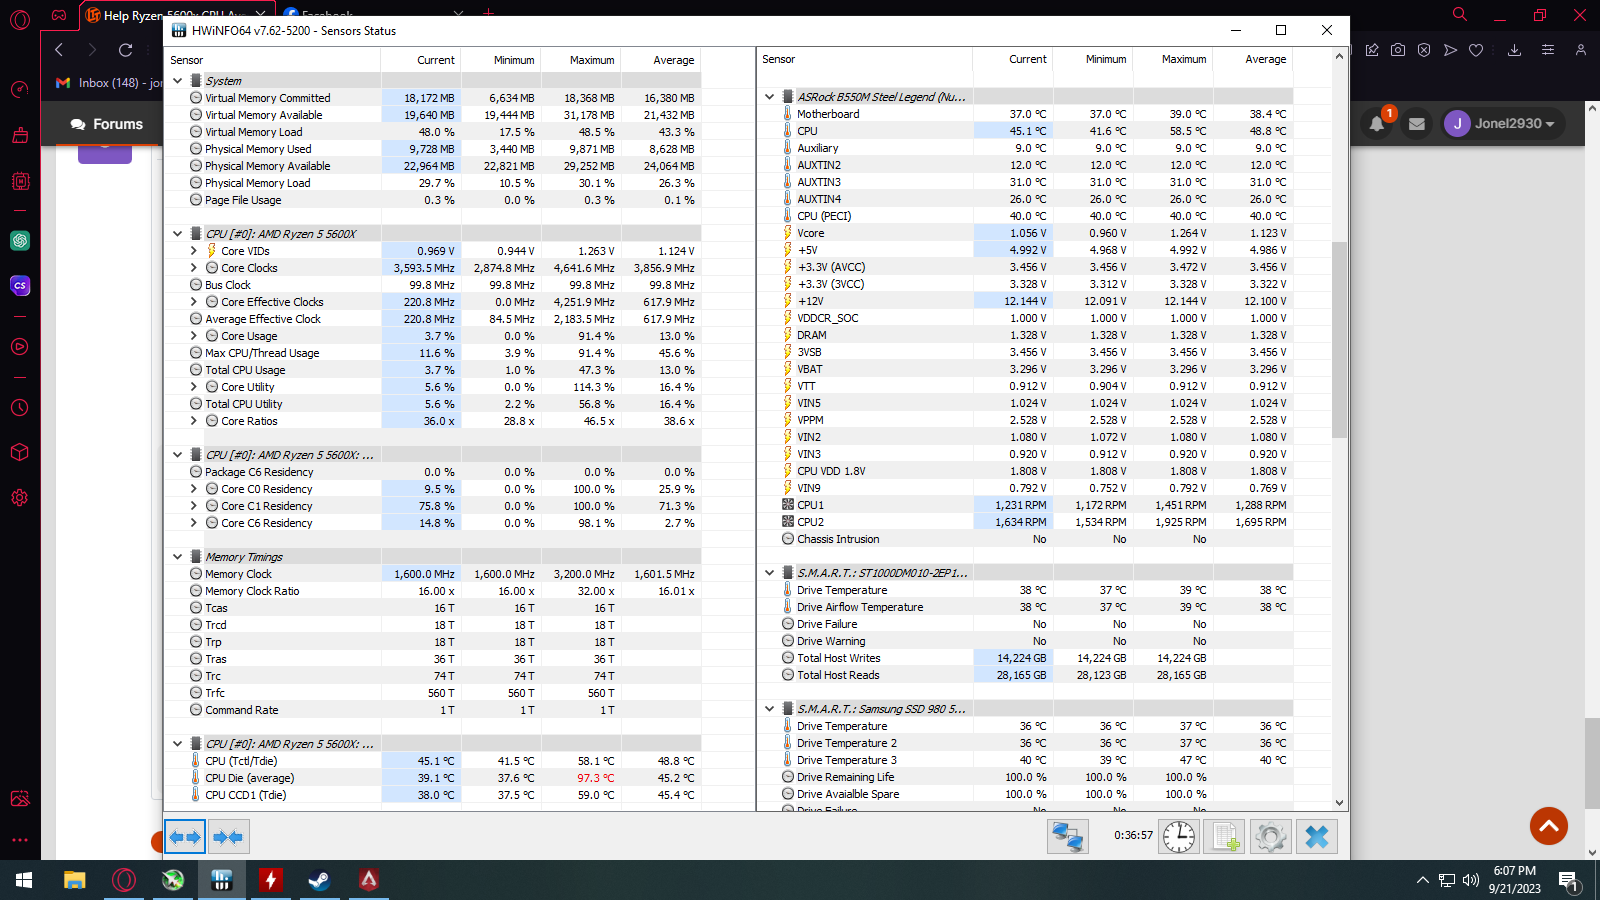Select the Vcore sensor row
Viewport: 1600px width, 900px height.
[x=1025, y=233]
